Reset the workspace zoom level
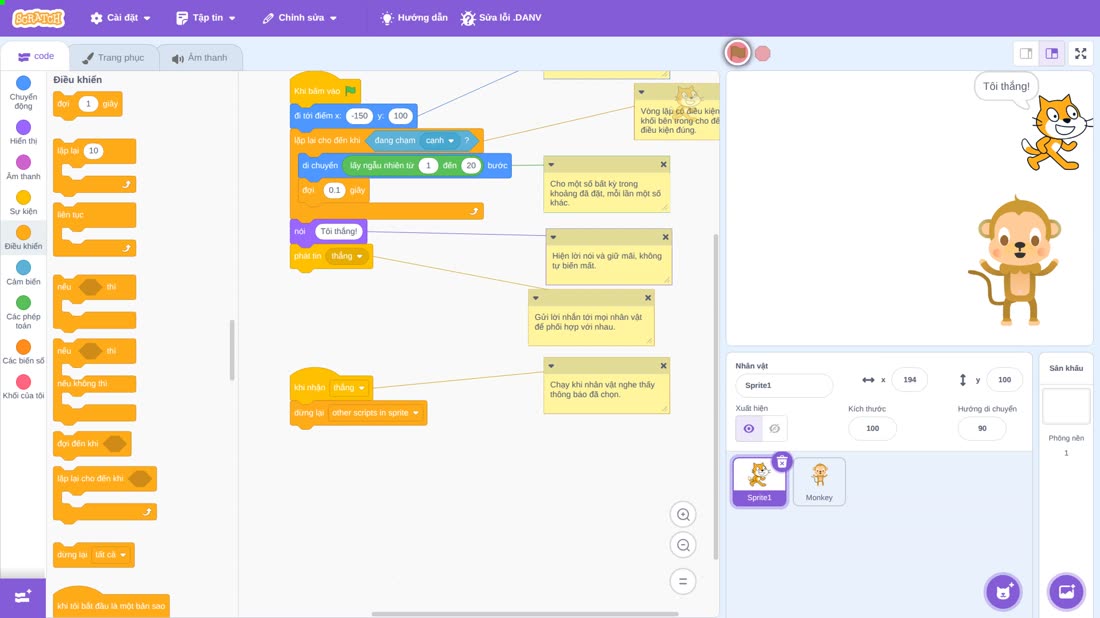Image resolution: width=1100 pixels, height=618 pixels. pyautogui.click(x=683, y=581)
